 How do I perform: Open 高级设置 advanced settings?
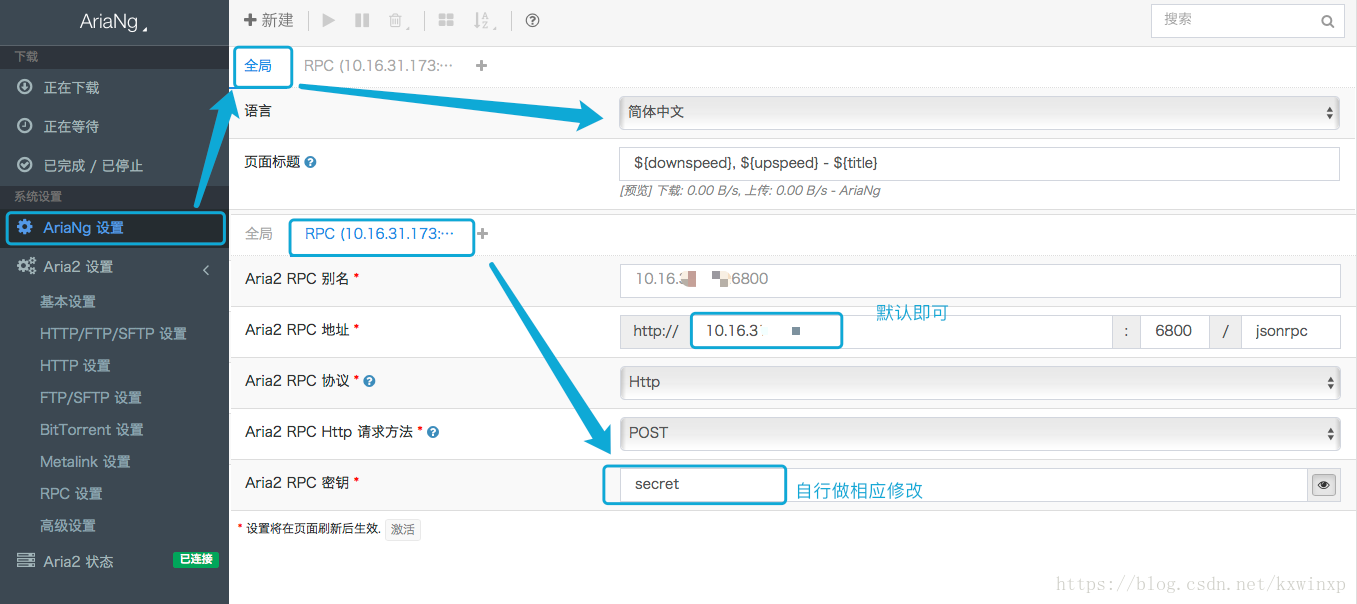[x=68, y=526]
